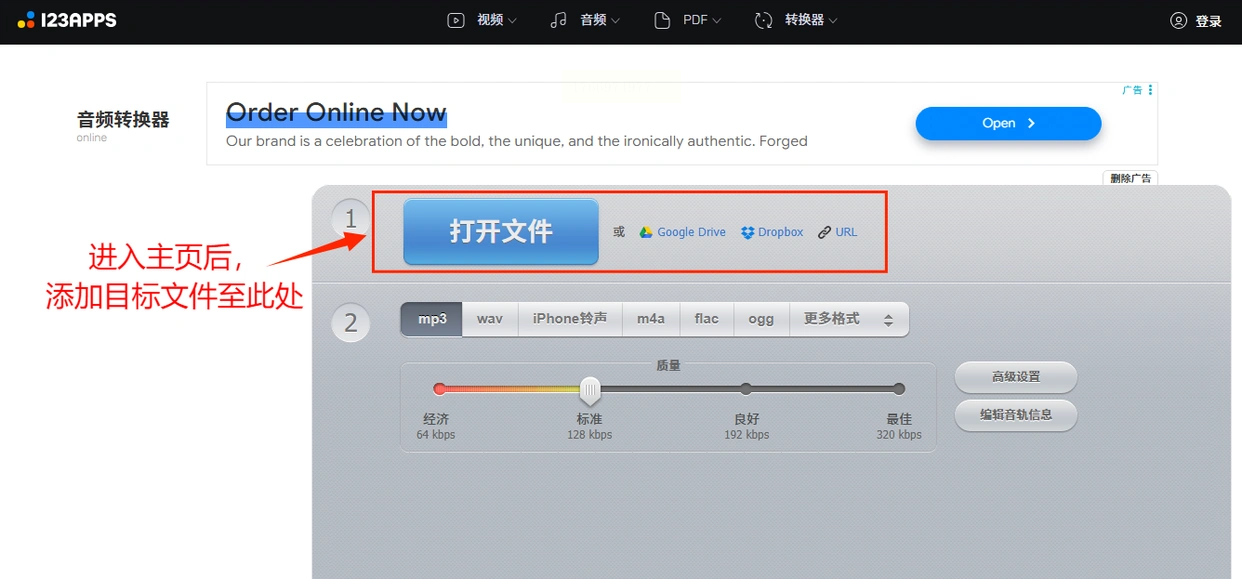Click the video play icon in navbar

456,20
